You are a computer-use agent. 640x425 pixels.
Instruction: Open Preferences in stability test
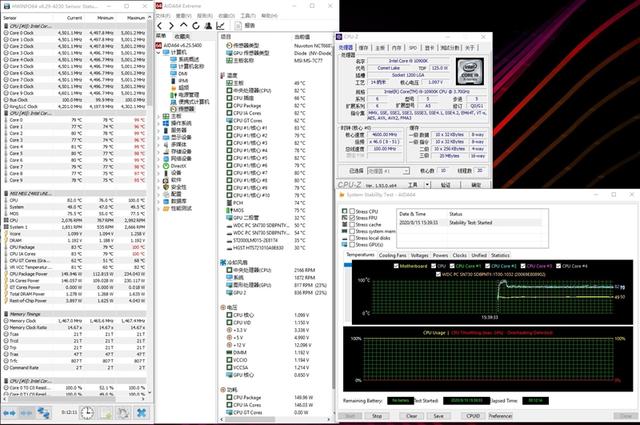point(500,416)
